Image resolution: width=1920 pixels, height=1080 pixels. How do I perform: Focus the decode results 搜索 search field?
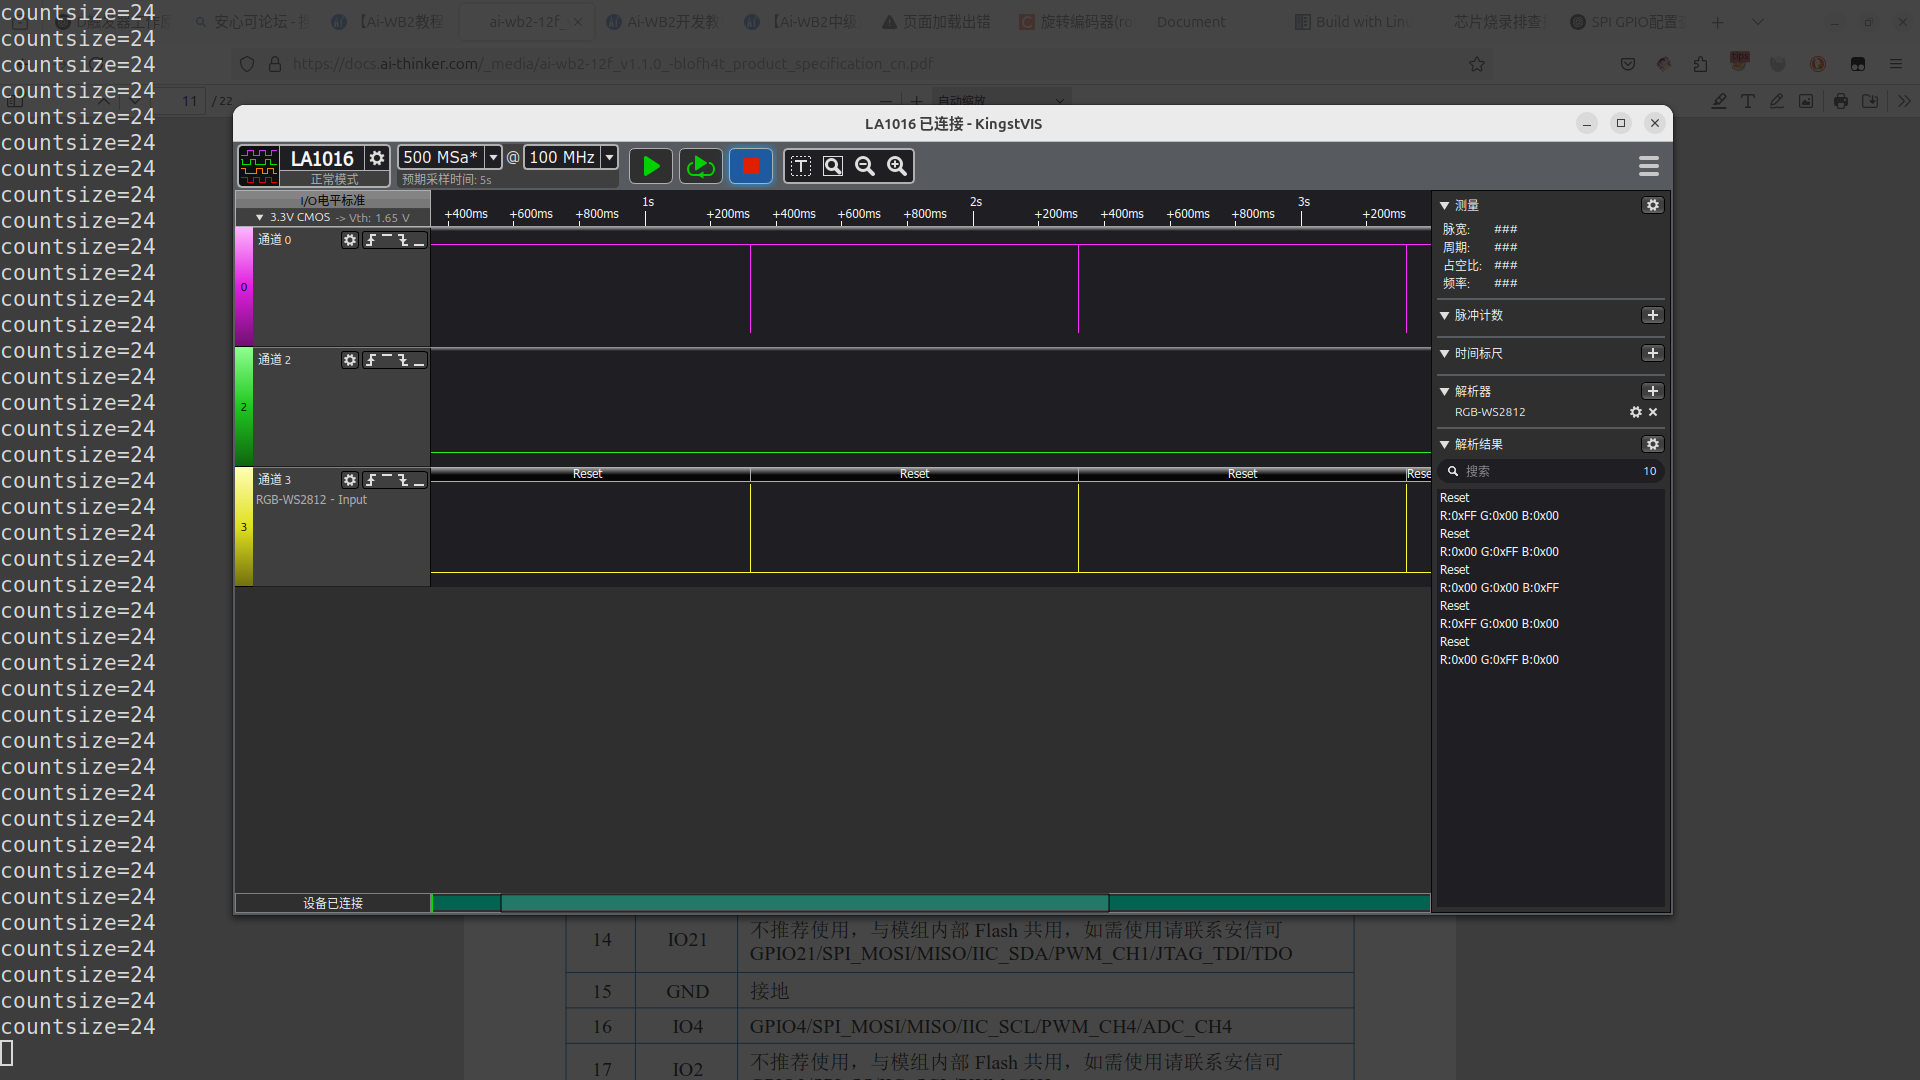1550,471
